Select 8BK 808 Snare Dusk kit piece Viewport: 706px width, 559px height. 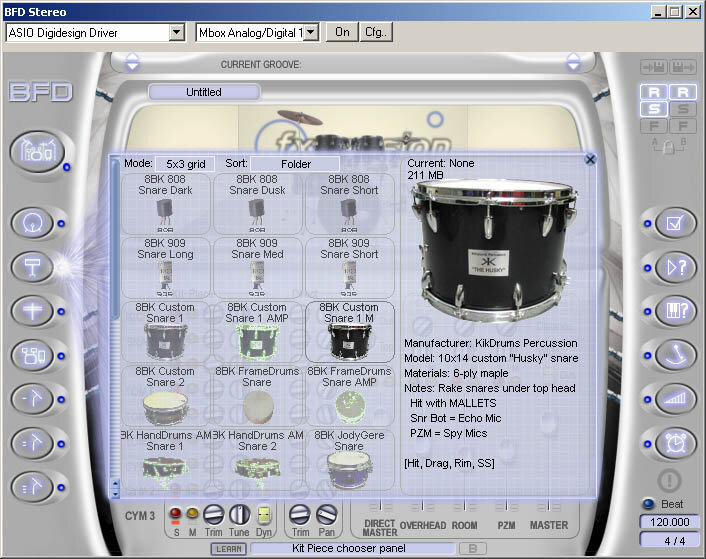257,203
